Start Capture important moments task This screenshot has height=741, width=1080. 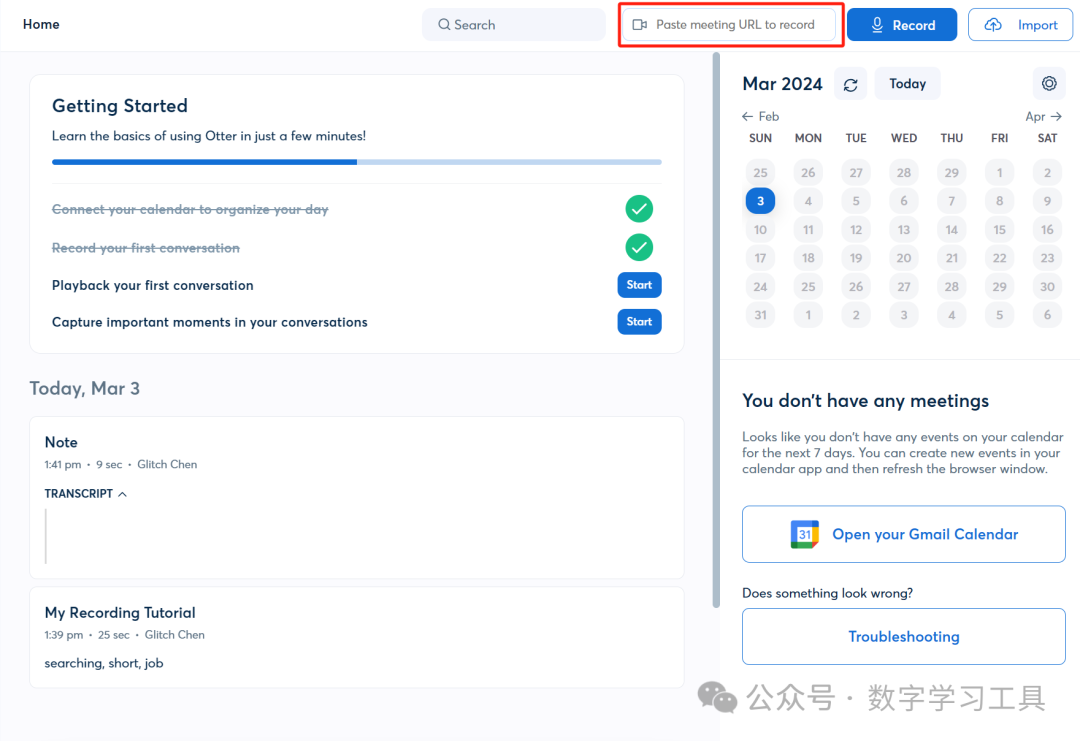click(639, 322)
